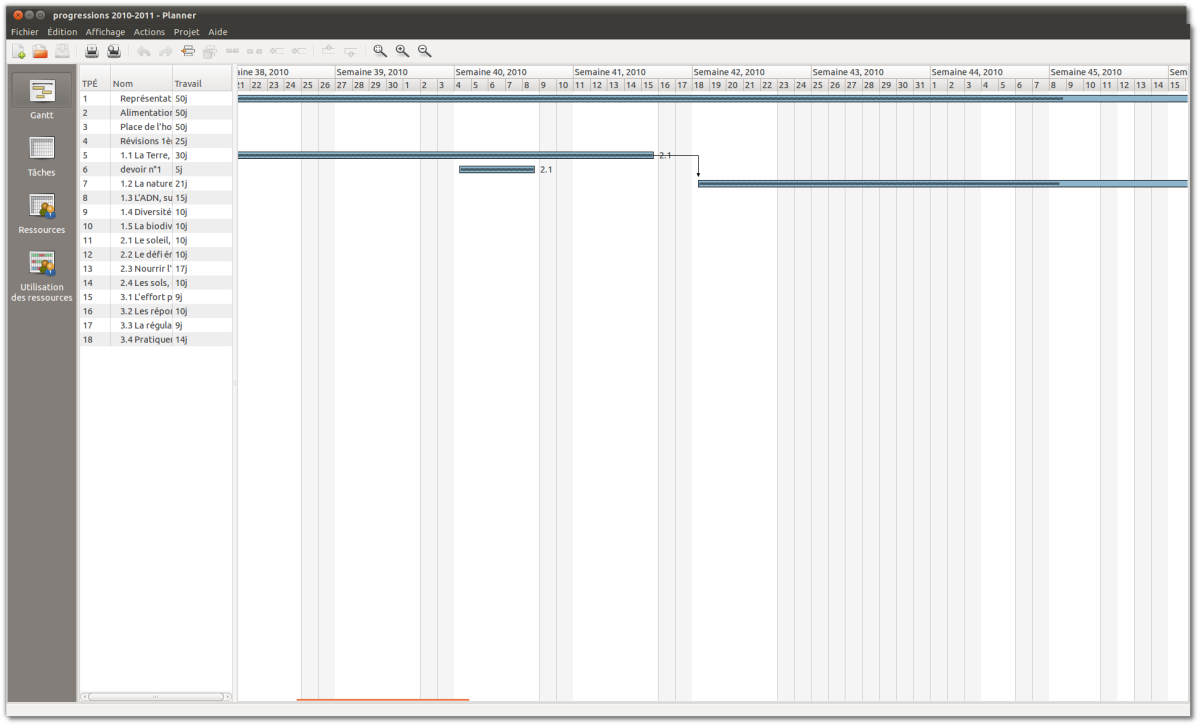Screen dimensions: 1200x726
Task: Click the Remove task toolbar icon
Action: pyautogui.click(x=210, y=51)
